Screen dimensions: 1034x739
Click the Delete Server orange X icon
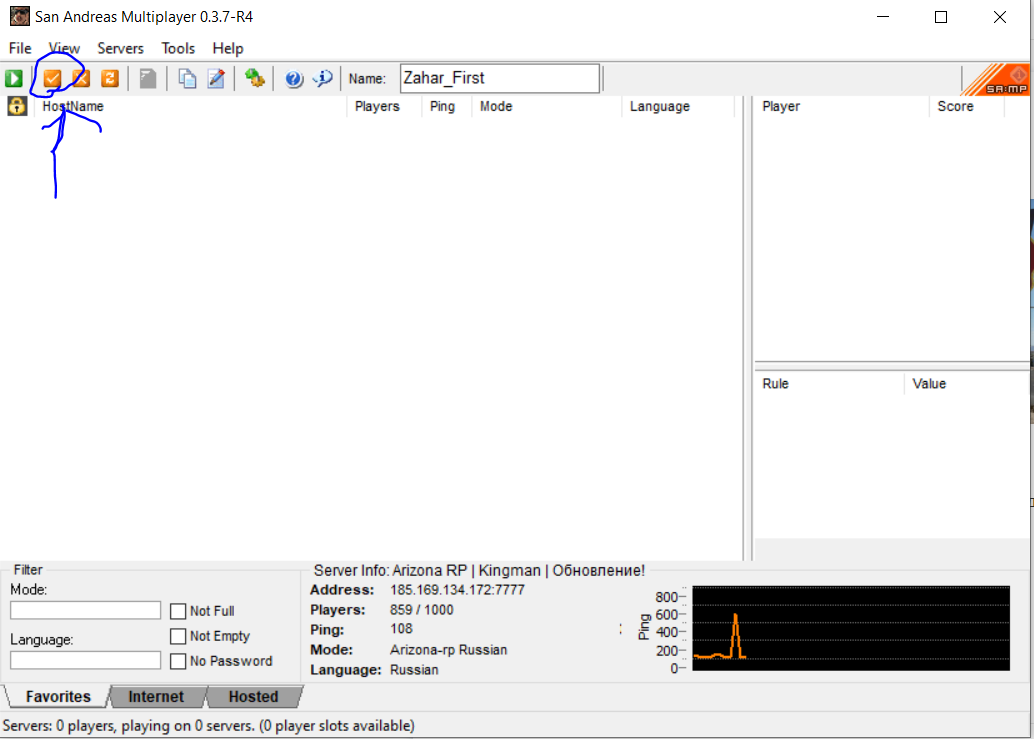pos(81,78)
